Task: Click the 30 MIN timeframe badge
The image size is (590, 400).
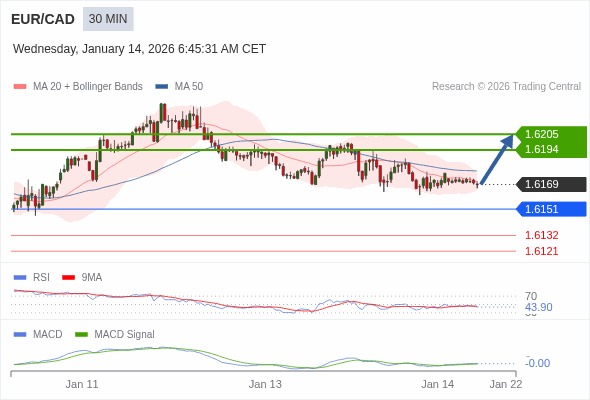Action: tap(108, 19)
